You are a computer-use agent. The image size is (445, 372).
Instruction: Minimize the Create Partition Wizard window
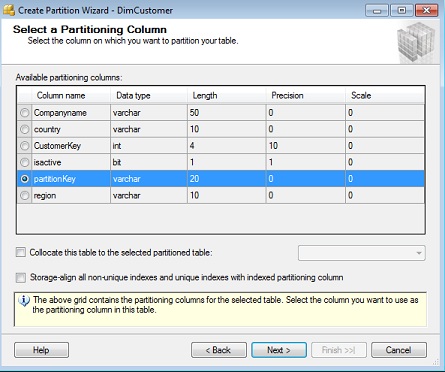(x=377, y=10)
